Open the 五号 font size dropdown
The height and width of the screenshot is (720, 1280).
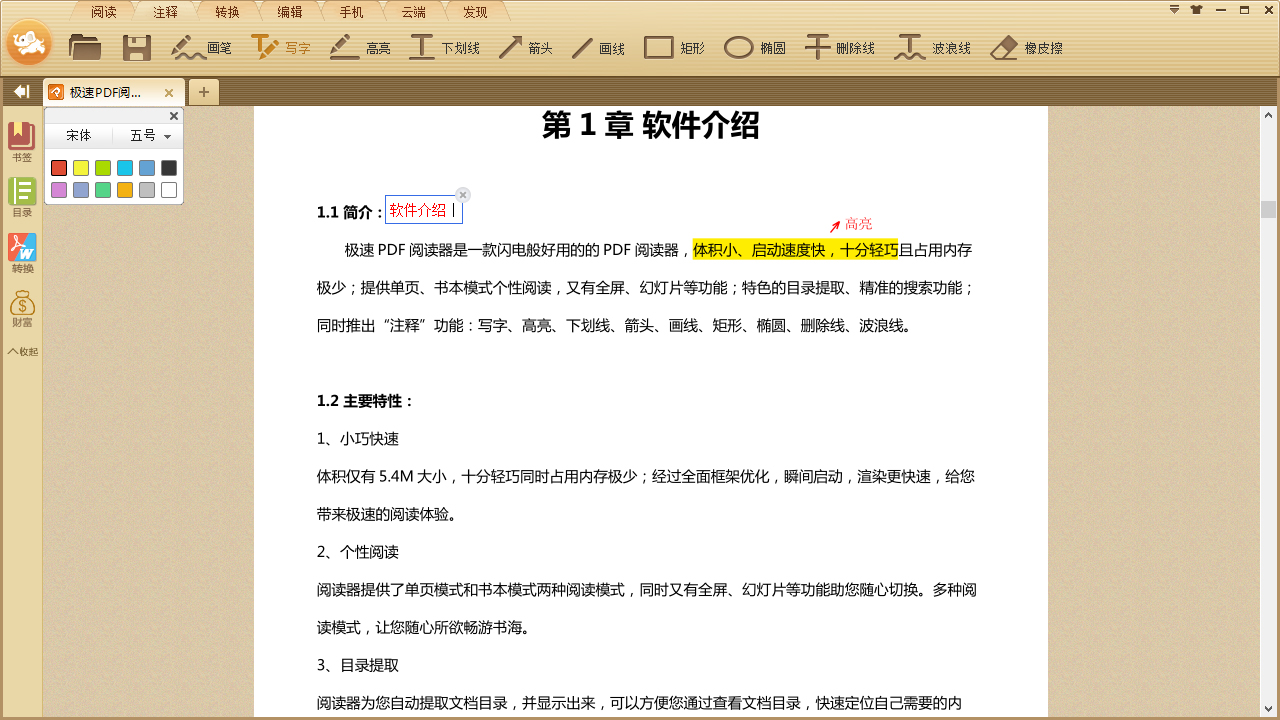coord(147,136)
